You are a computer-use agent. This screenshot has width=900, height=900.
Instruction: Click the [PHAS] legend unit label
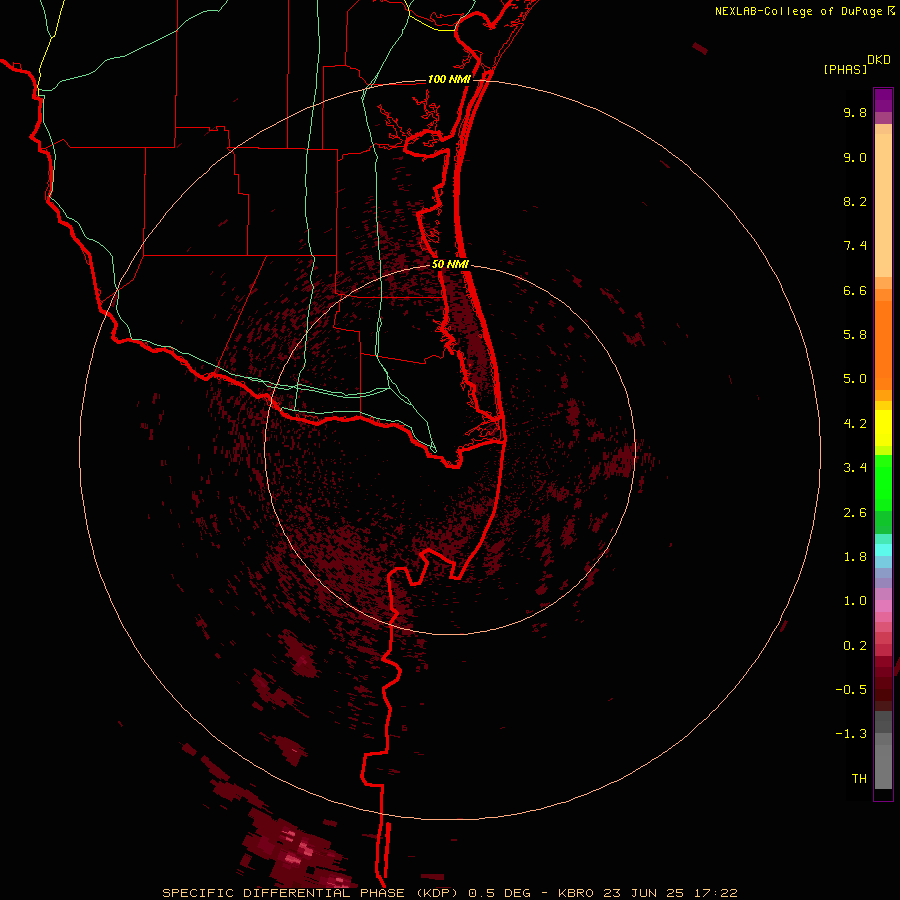[x=845, y=69]
